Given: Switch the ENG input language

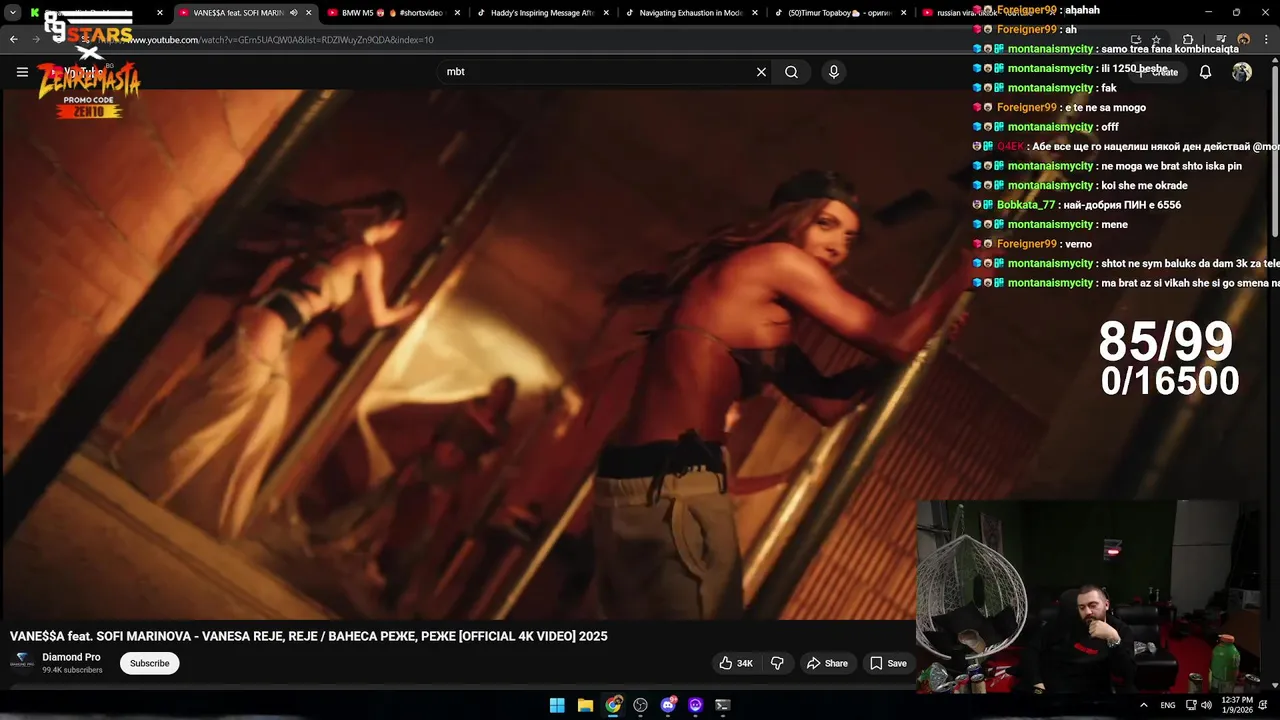Looking at the screenshot, I should point(1168,705).
